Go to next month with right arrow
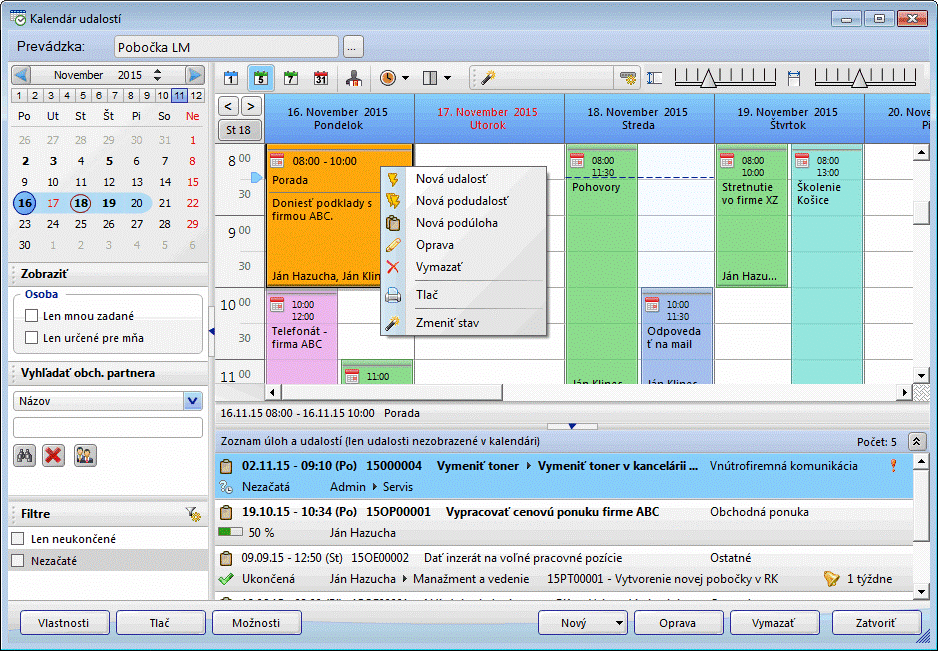This screenshot has width=938, height=651. pyautogui.click(x=194, y=75)
